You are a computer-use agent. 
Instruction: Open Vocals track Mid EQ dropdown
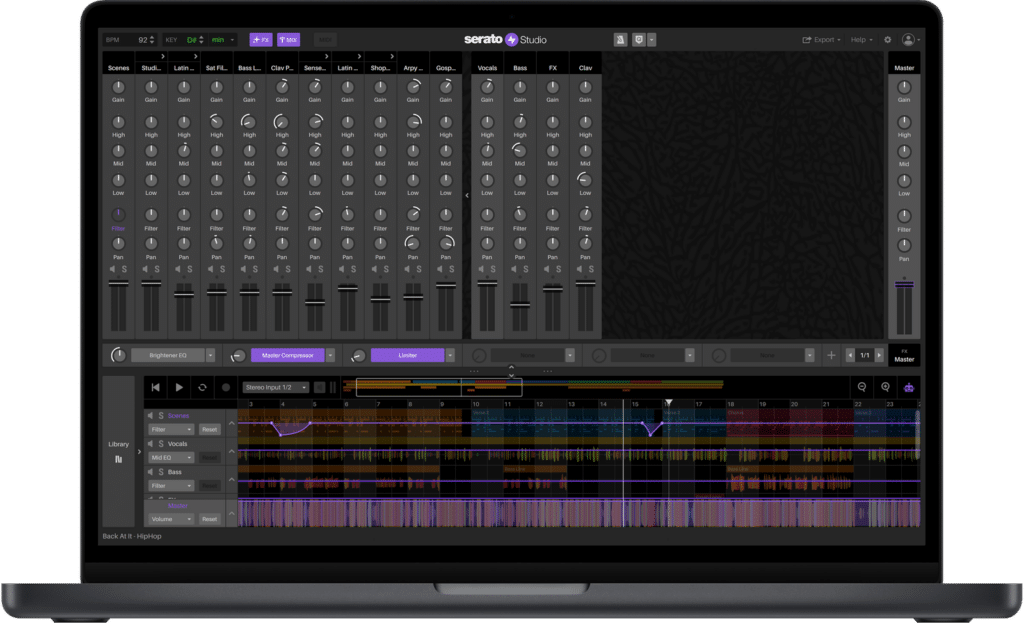click(x=171, y=458)
